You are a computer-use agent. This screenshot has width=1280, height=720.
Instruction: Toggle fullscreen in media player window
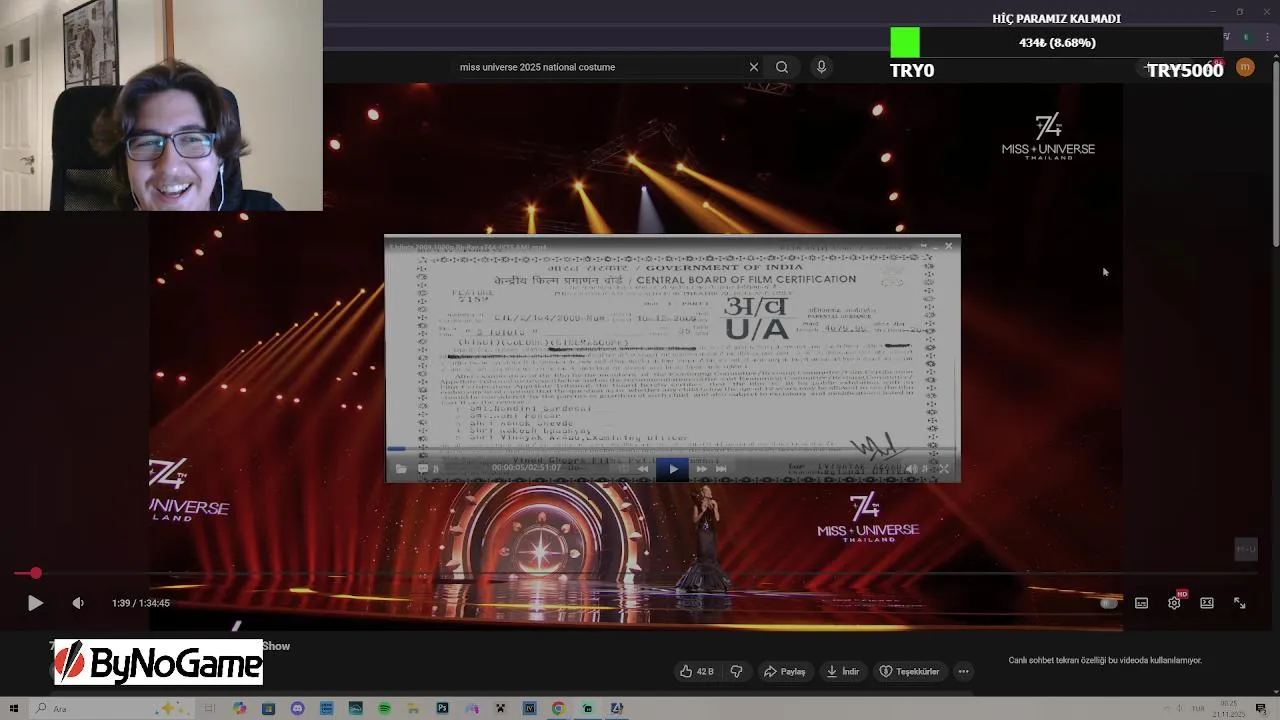point(943,469)
